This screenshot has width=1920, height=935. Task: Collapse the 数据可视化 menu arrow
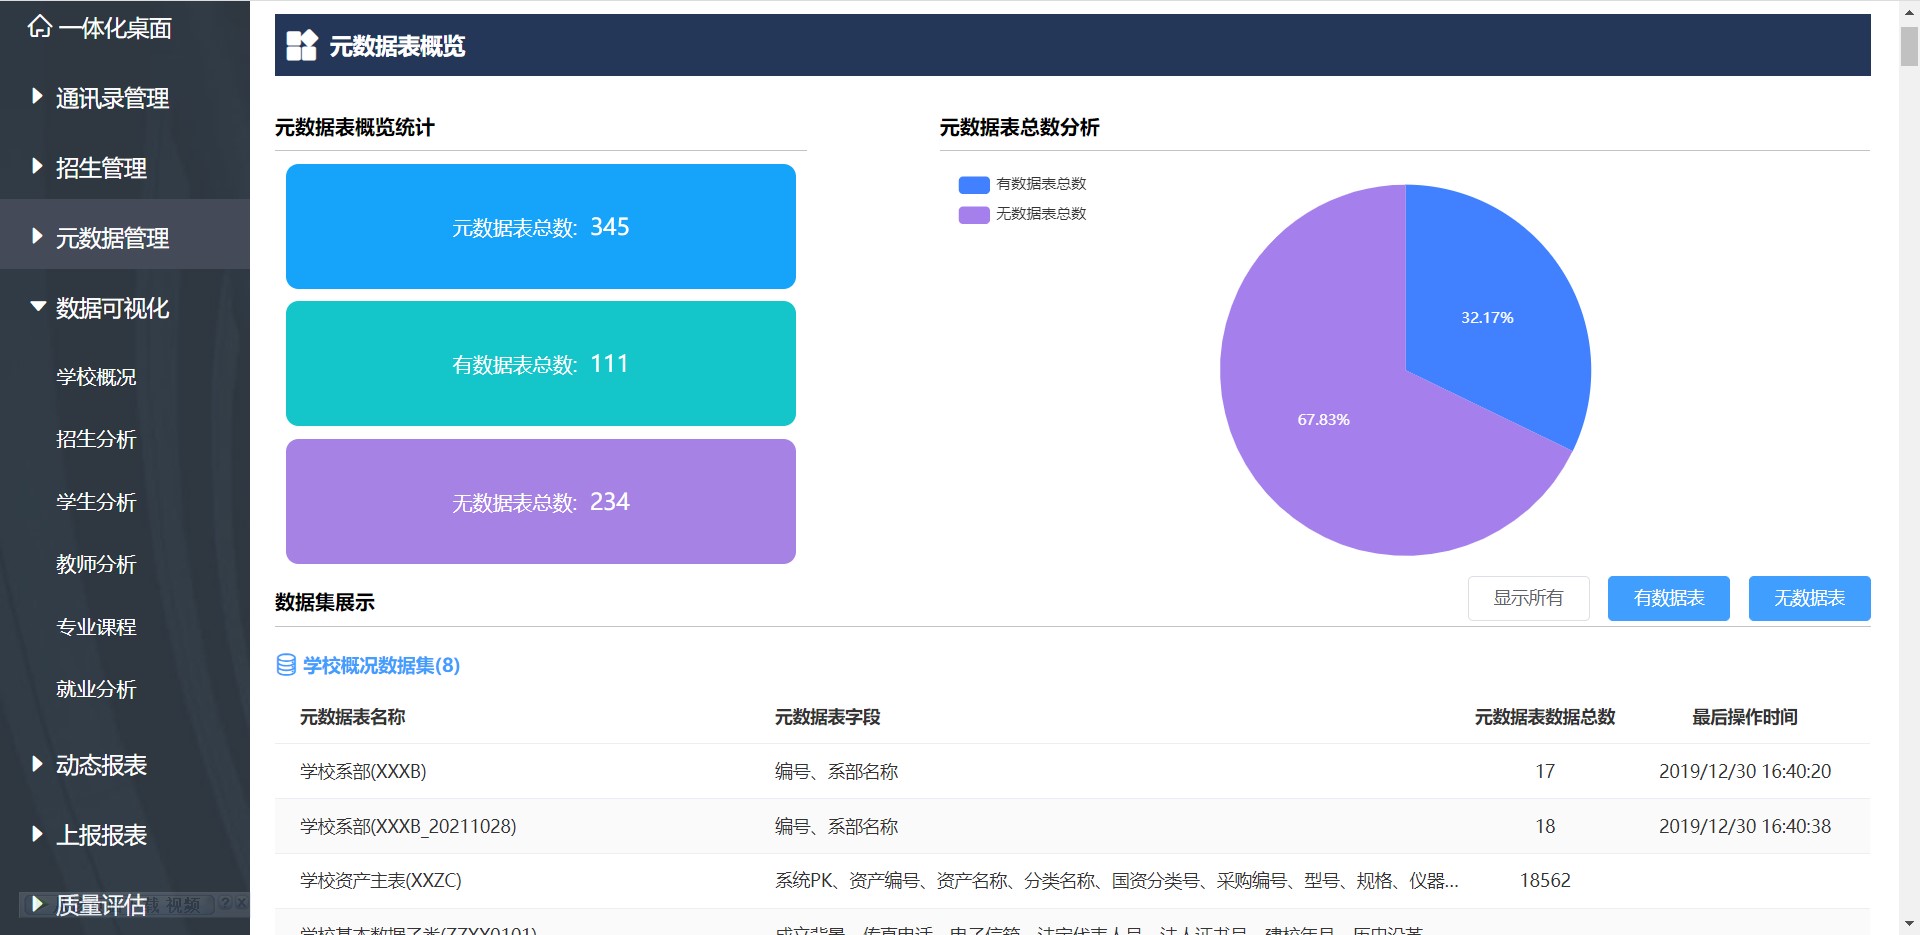click(x=38, y=307)
